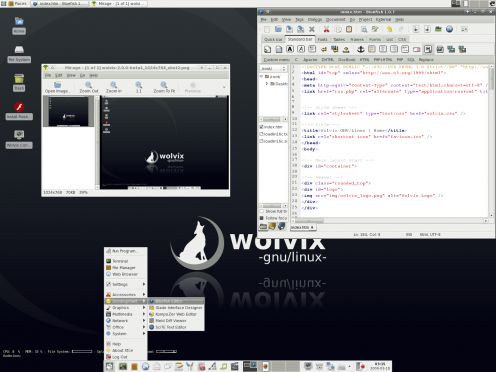Open the Document menu in Bluefish
Viewport: 496px width, 372px height.
point(336,20)
